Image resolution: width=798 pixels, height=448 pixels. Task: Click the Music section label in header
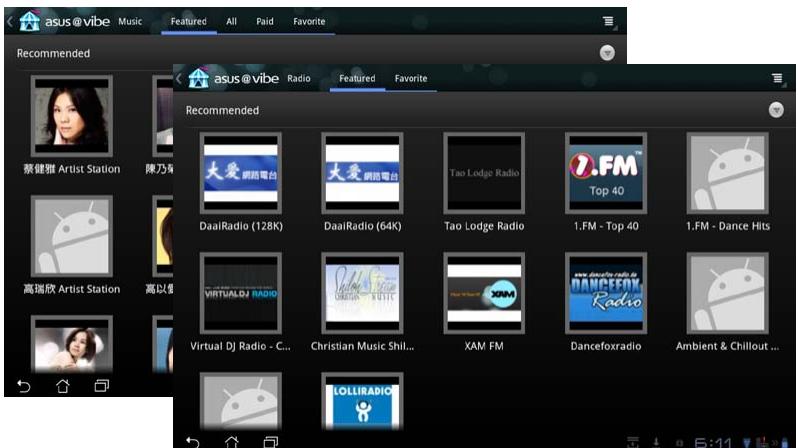pyautogui.click(x=130, y=21)
